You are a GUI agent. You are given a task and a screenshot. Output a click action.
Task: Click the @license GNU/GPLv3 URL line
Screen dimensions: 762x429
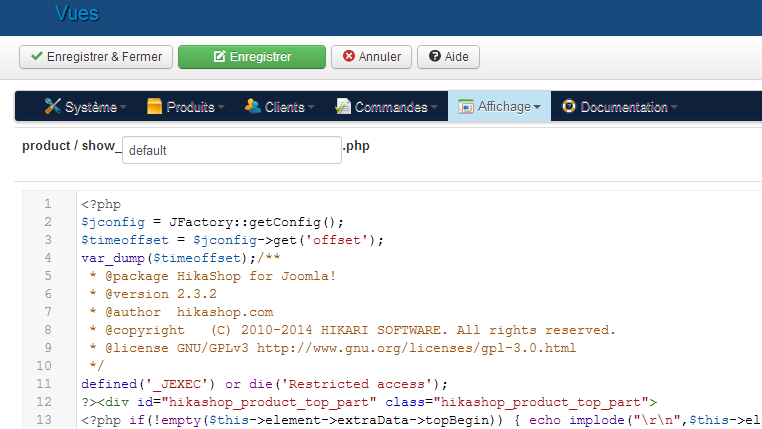pos(332,348)
